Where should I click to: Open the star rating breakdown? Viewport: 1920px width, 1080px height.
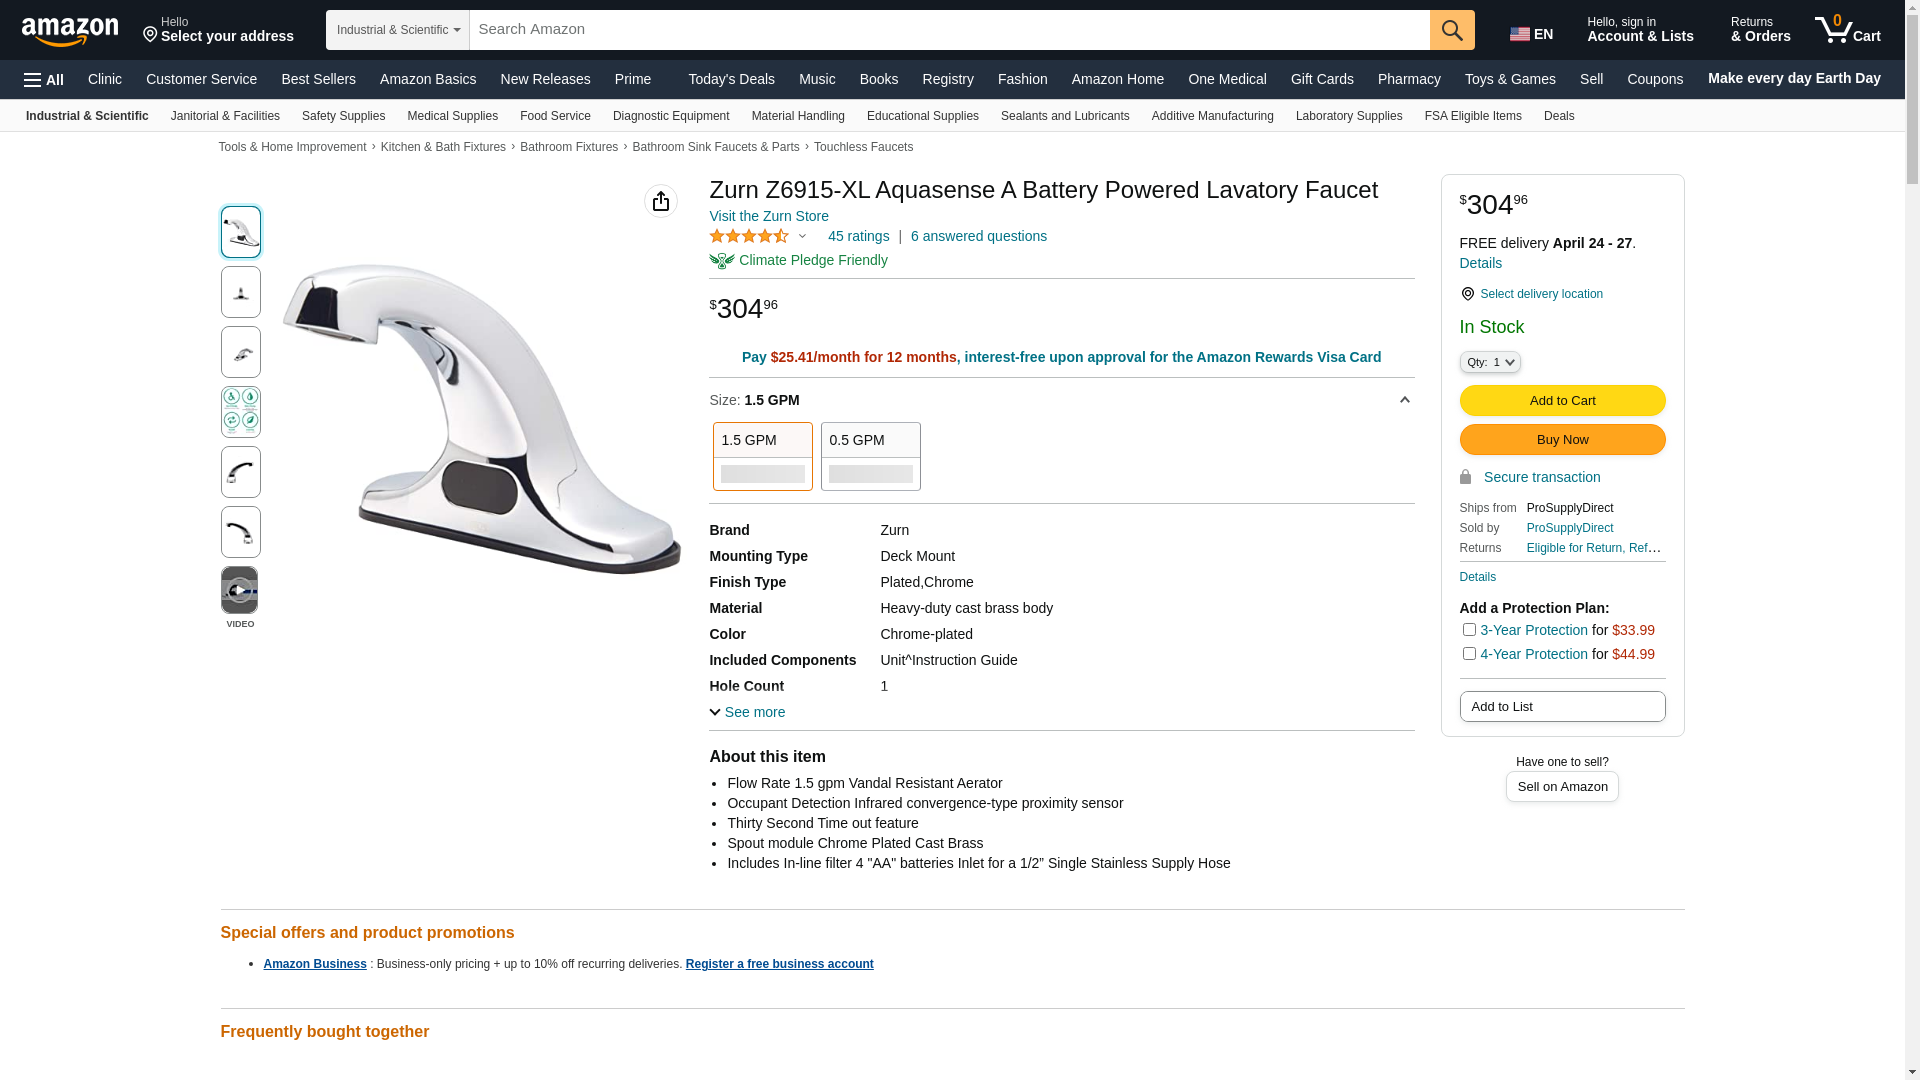coord(758,236)
